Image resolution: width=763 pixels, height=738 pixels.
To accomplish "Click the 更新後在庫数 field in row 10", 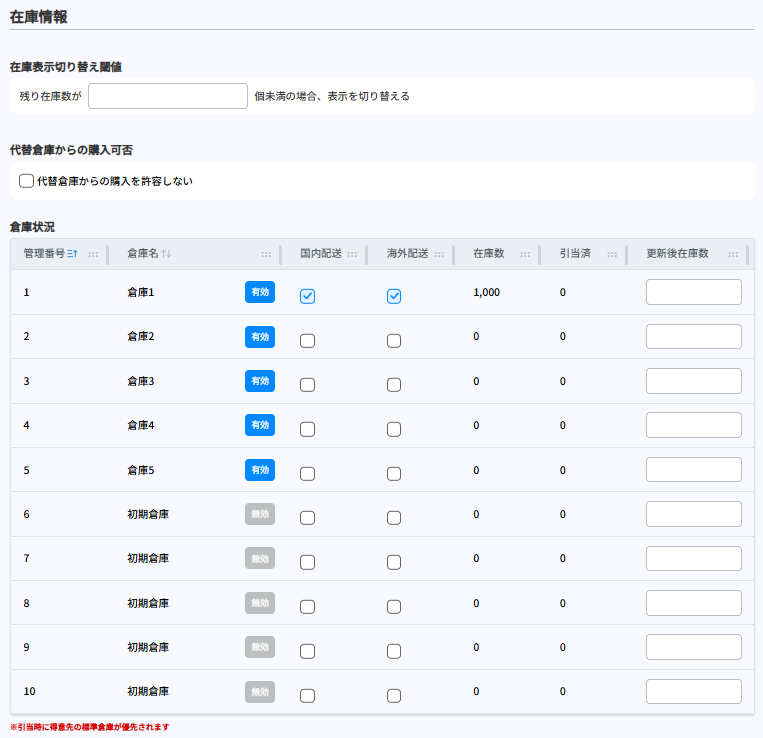I will [x=694, y=692].
